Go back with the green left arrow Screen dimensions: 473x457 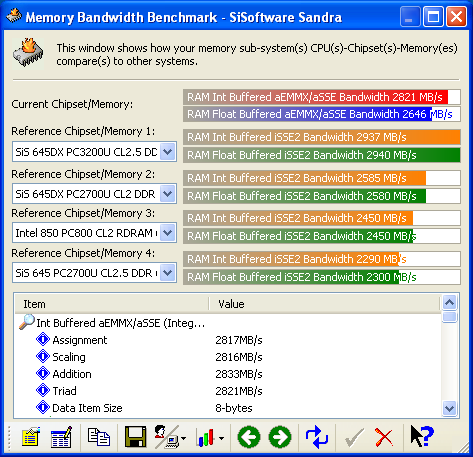pos(249,437)
